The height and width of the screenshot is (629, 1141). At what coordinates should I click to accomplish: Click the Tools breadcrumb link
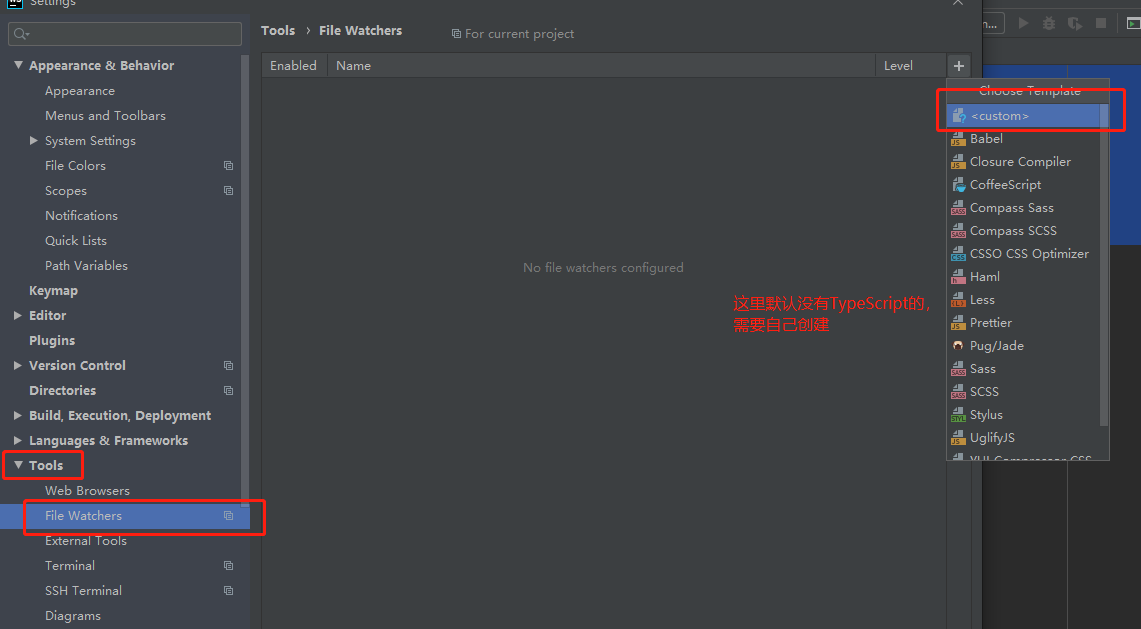coord(278,31)
